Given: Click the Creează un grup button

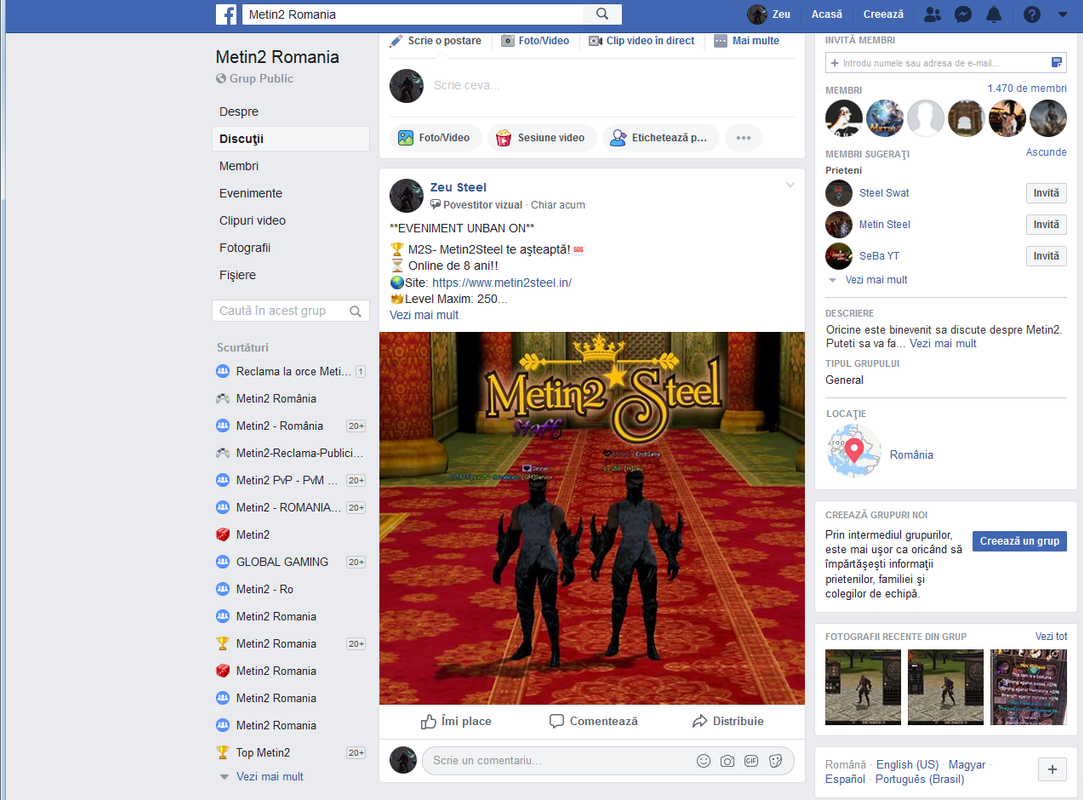Looking at the screenshot, I should point(1019,541).
